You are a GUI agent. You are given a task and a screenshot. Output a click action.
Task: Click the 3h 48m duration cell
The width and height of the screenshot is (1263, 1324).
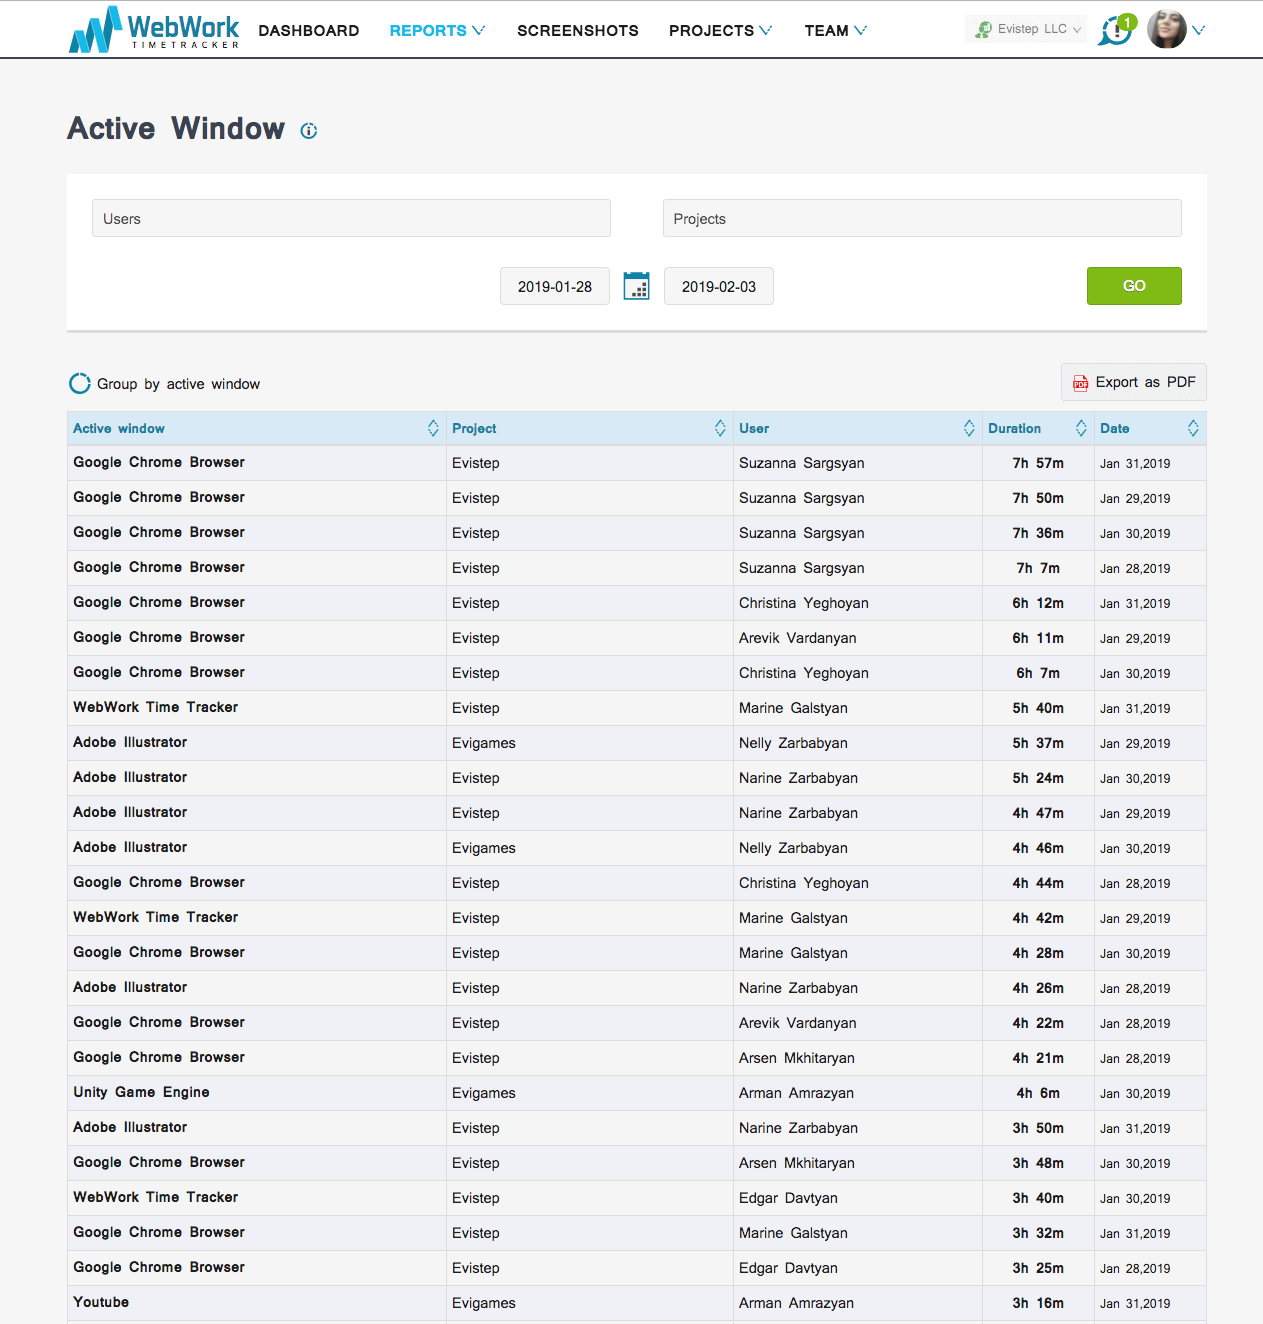pyautogui.click(x=1038, y=1163)
